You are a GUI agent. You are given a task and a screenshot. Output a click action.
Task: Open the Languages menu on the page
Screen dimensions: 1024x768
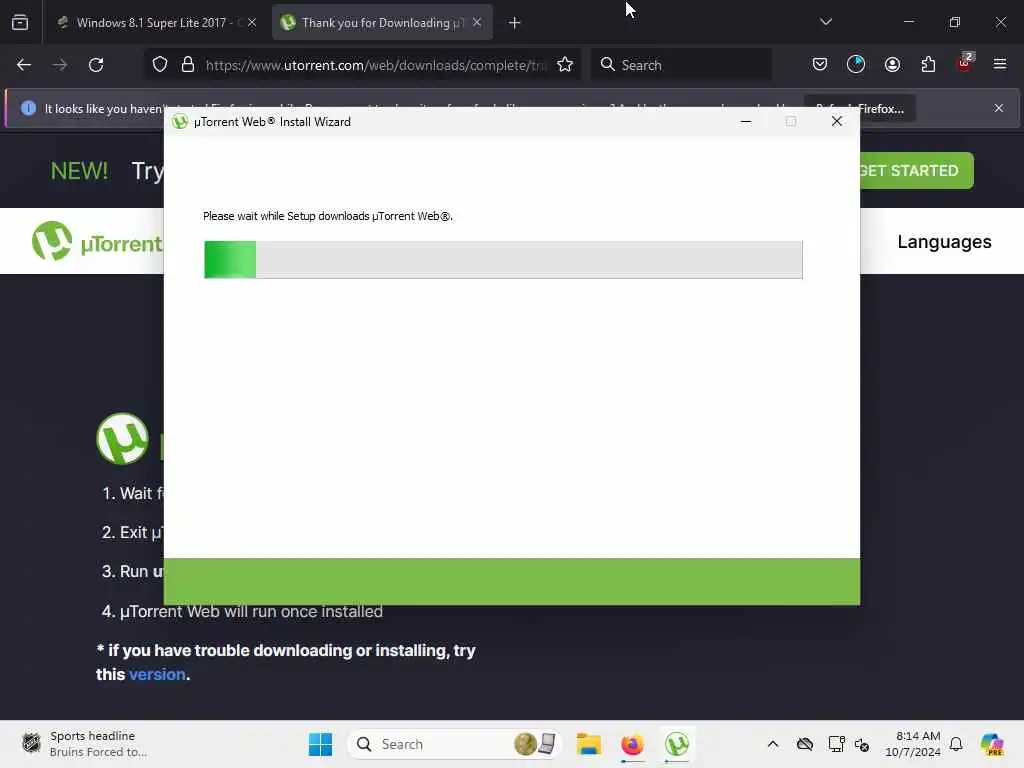tap(944, 242)
